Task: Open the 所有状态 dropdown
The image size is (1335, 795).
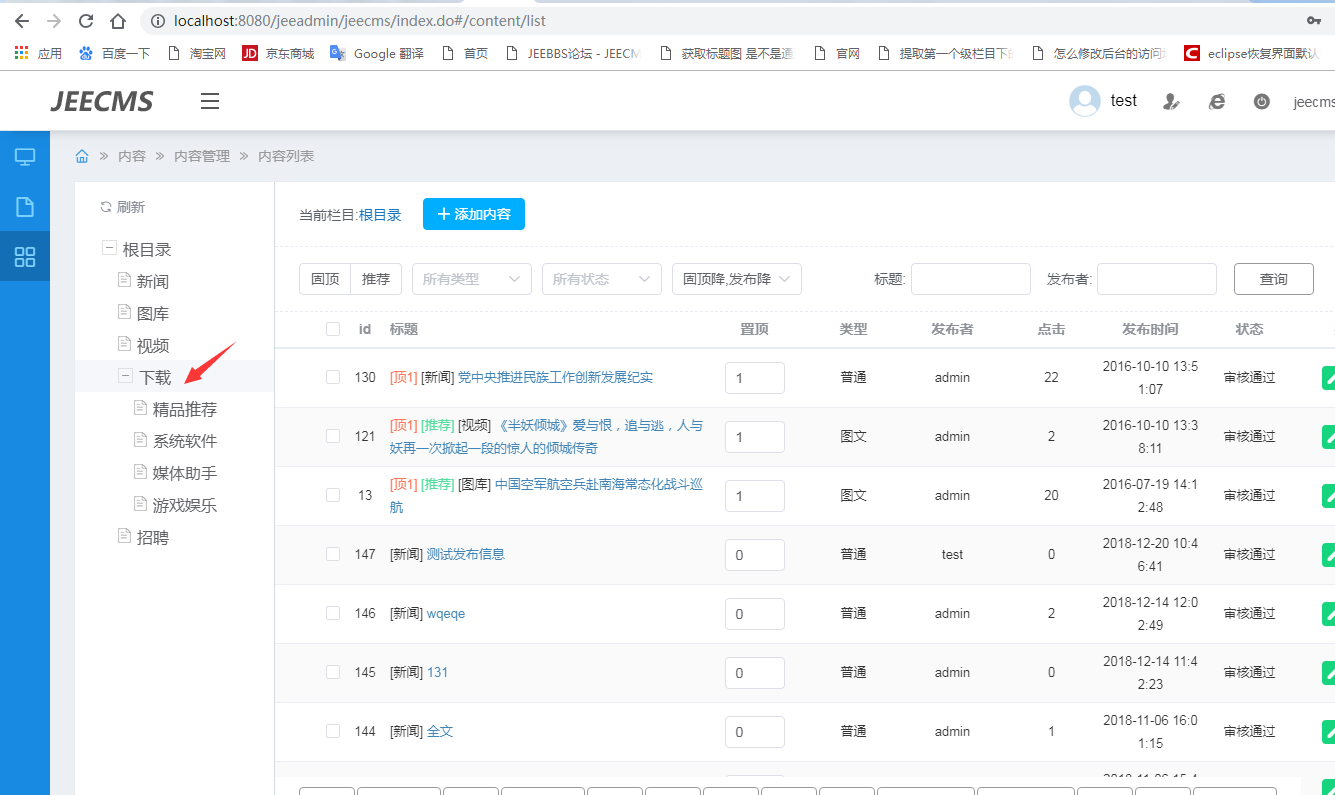Action: click(601, 279)
